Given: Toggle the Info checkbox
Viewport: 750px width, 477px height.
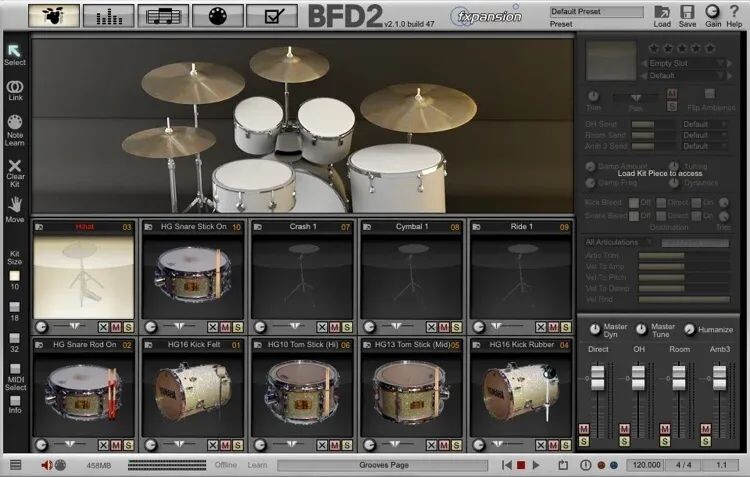Looking at the screenshot, I should (15, 400).
